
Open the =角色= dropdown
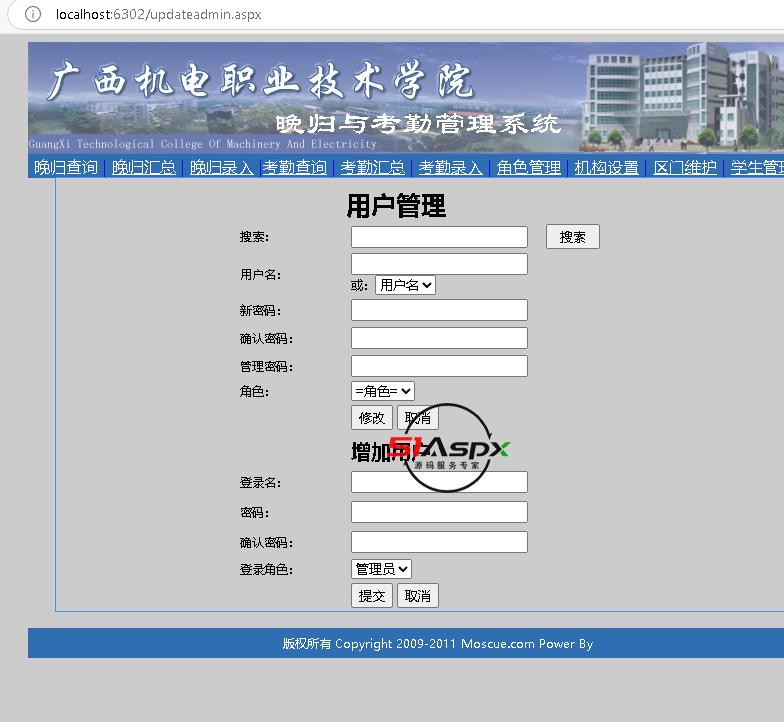(x=382, y=392)
